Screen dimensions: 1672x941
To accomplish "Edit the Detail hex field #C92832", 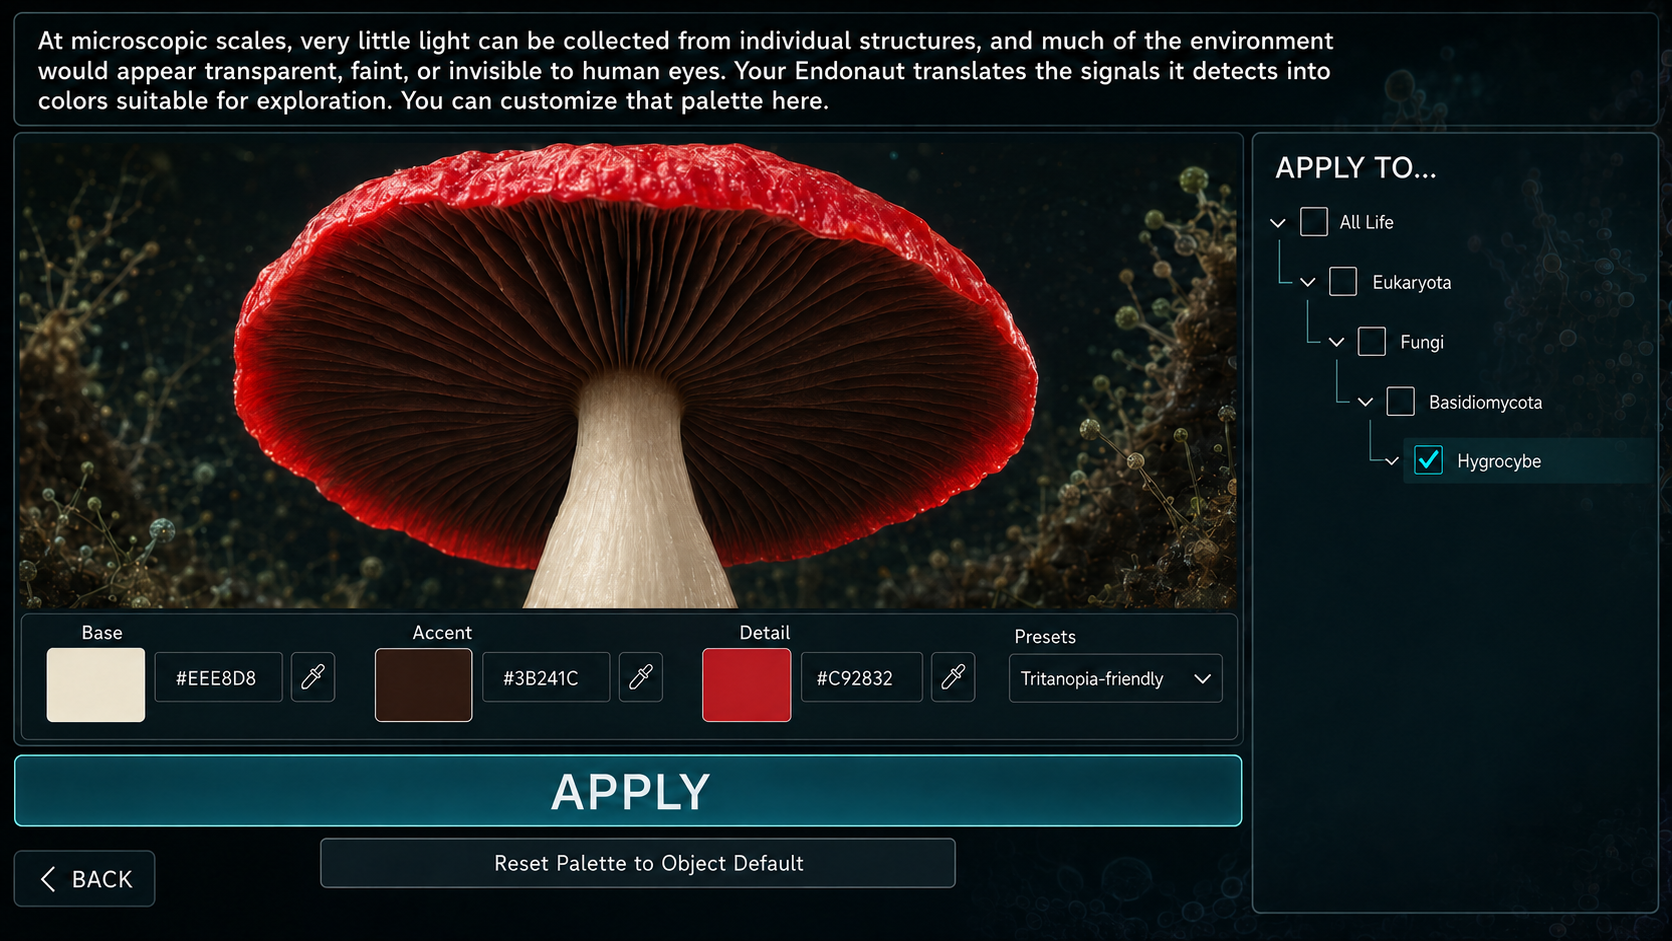I will 861,677.
